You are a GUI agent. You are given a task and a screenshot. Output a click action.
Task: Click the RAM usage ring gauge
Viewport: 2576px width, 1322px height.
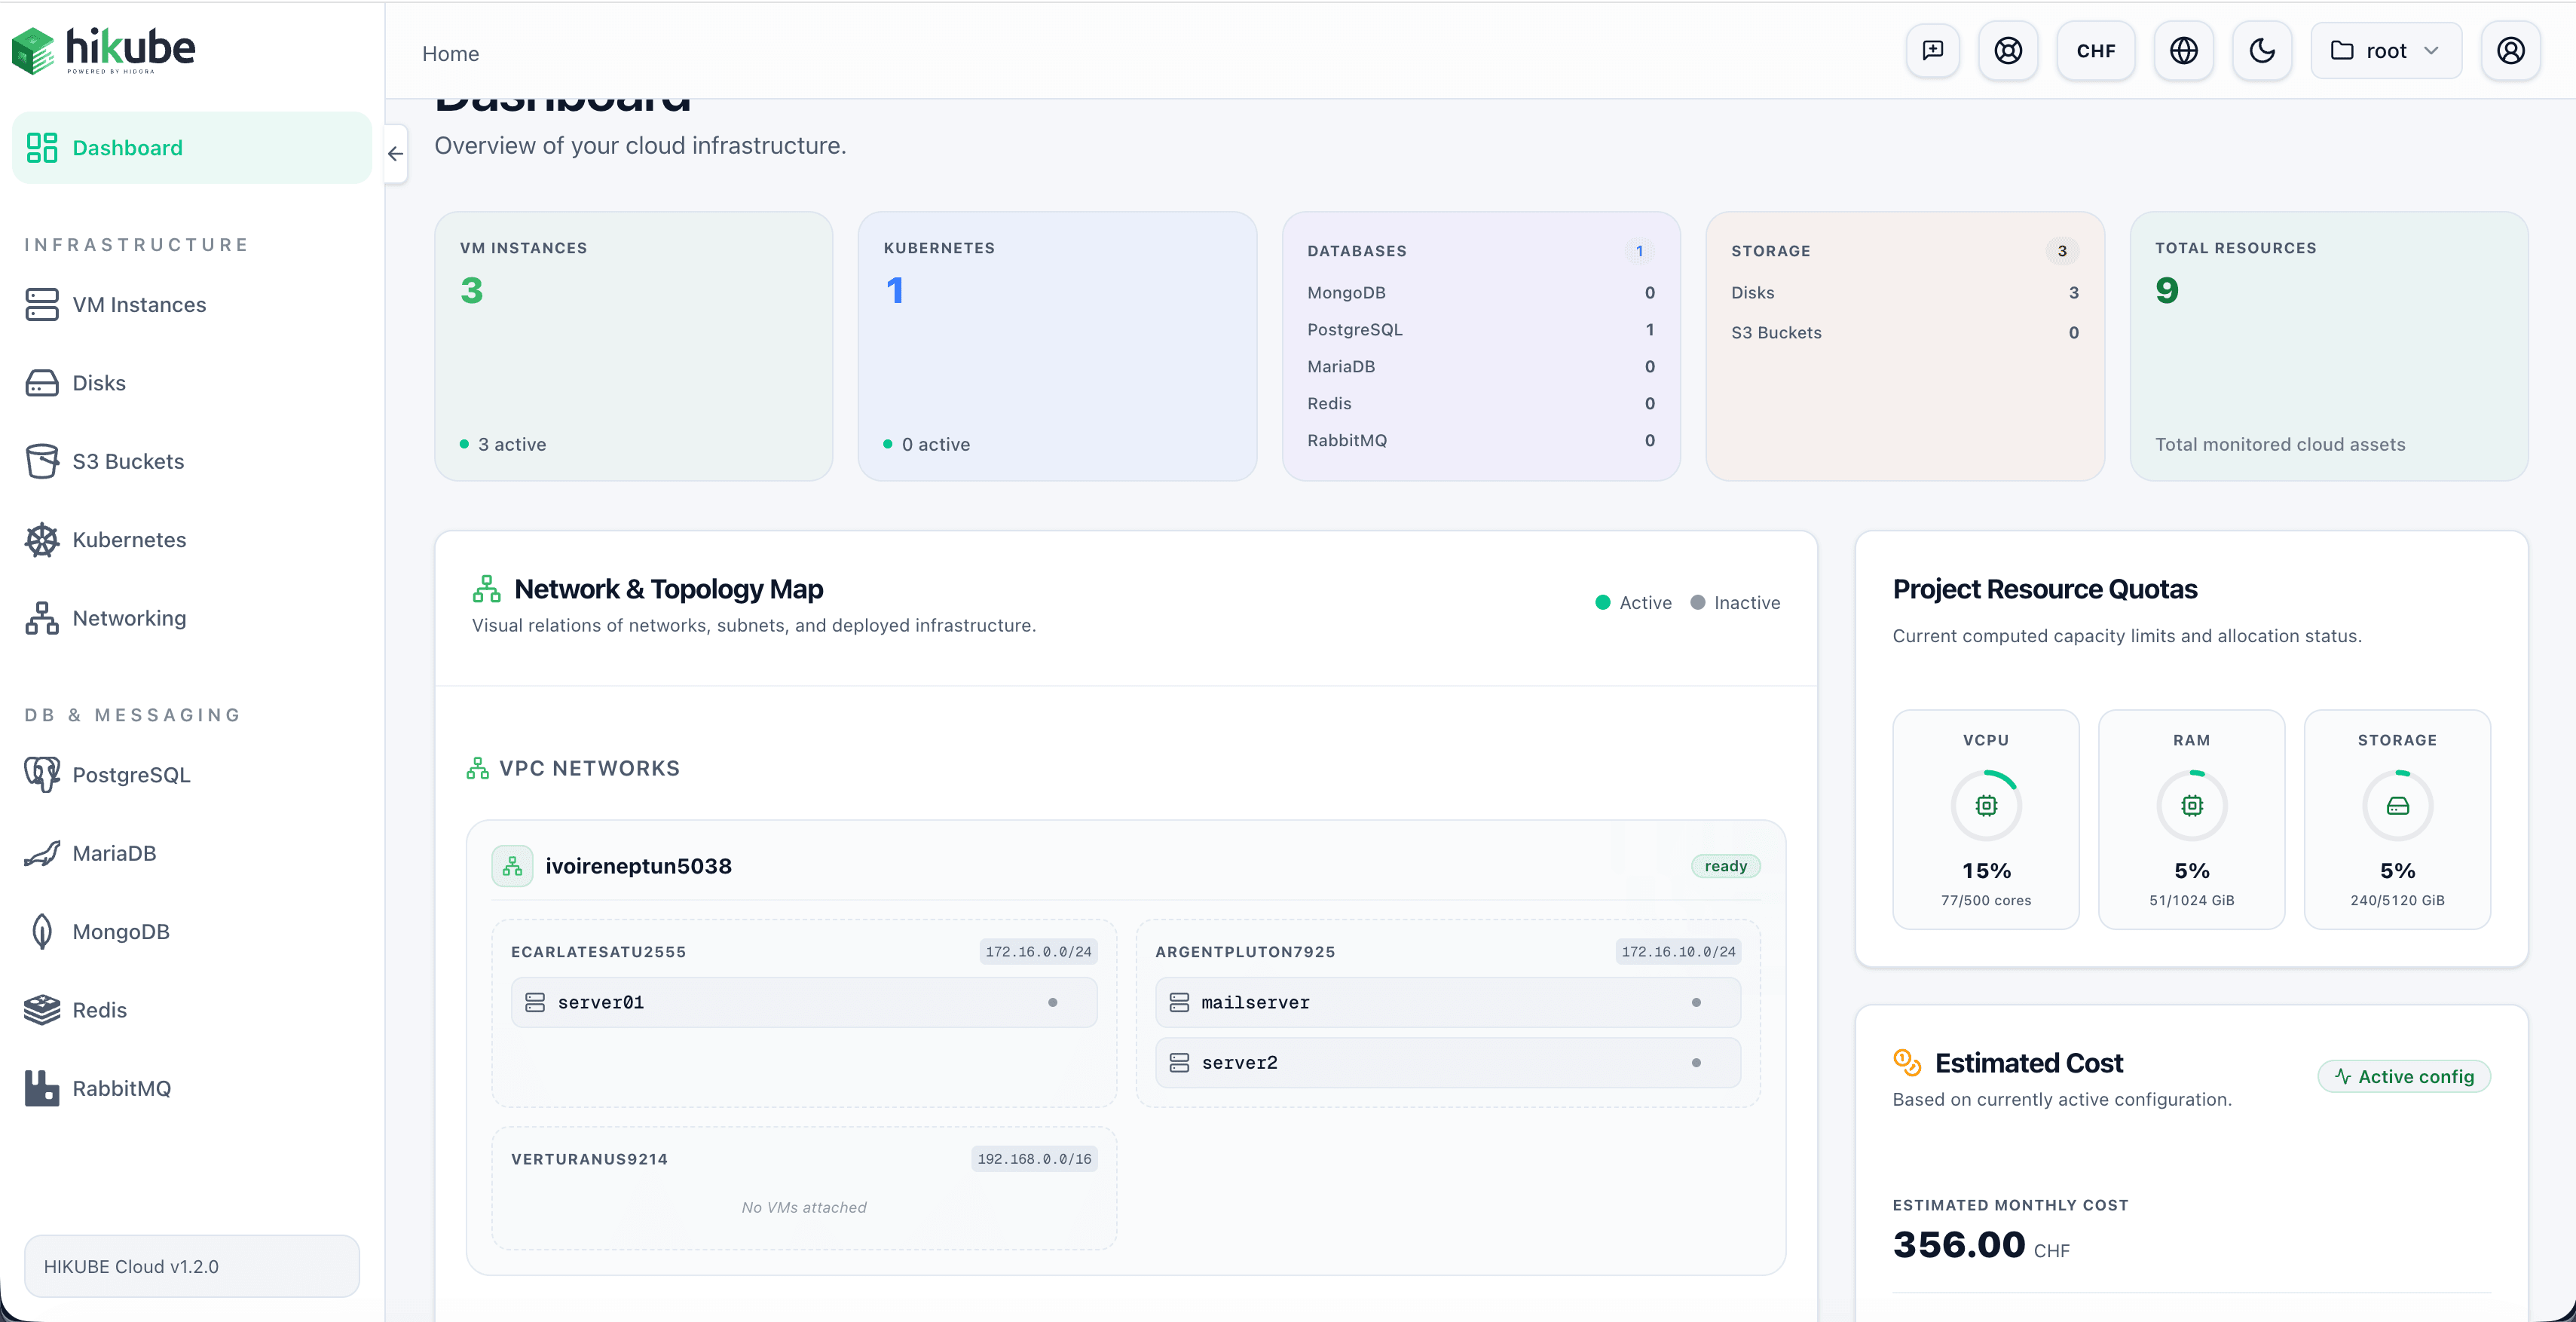(x=2191, y=805)
